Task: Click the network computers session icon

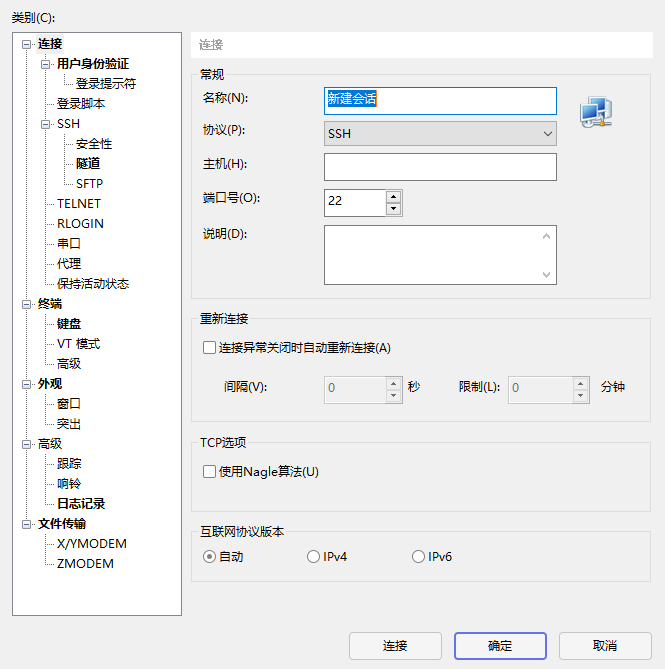Action: click(x=596, y=112)
